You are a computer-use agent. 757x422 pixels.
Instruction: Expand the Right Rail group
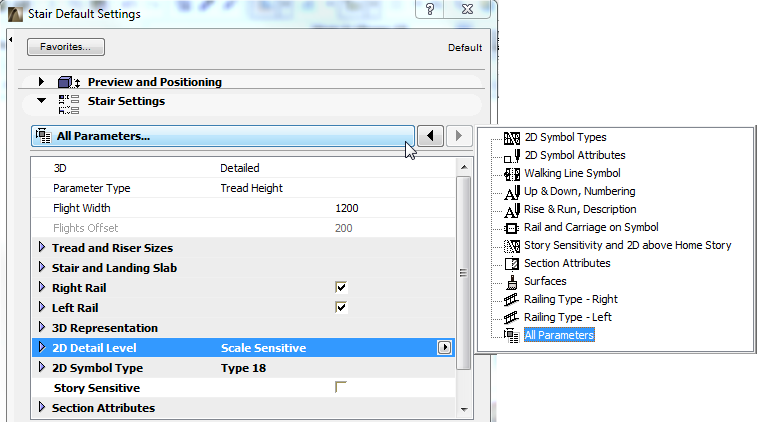click(42, 287)
